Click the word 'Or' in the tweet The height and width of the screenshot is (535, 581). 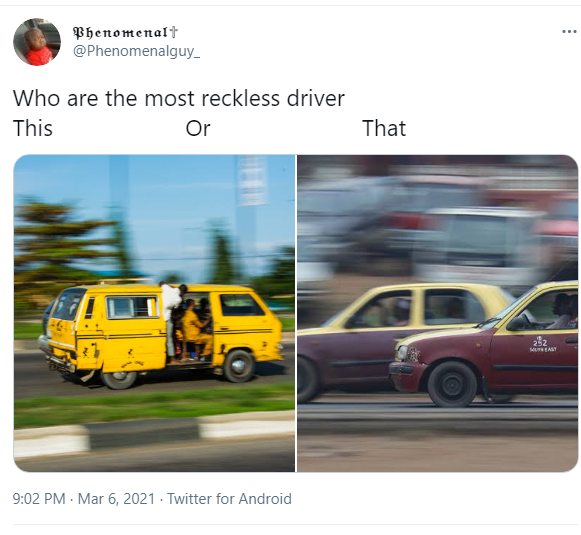click(198, 129)
